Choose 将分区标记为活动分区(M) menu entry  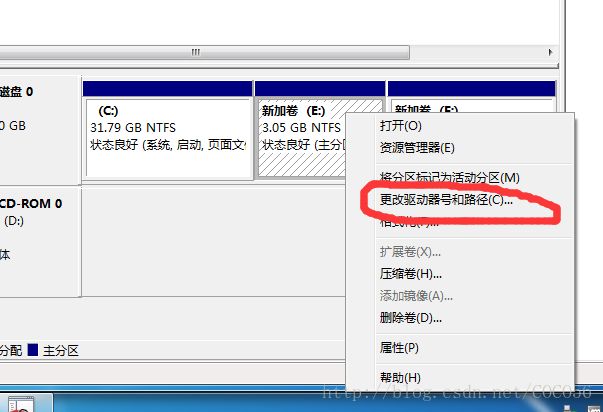coord(449,178)
